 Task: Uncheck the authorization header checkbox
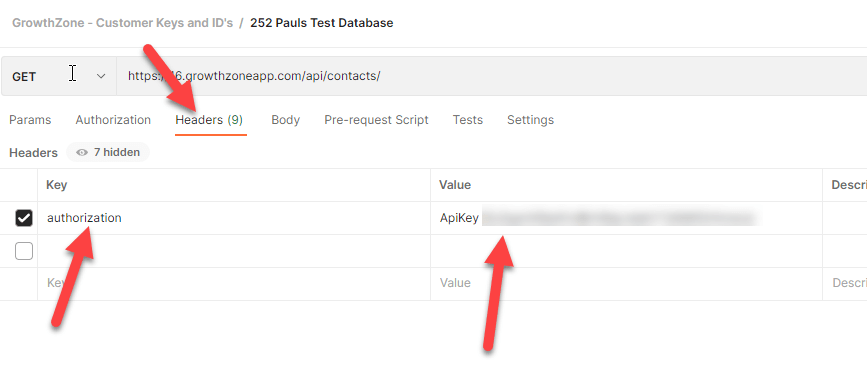click(x=24, y=218)
